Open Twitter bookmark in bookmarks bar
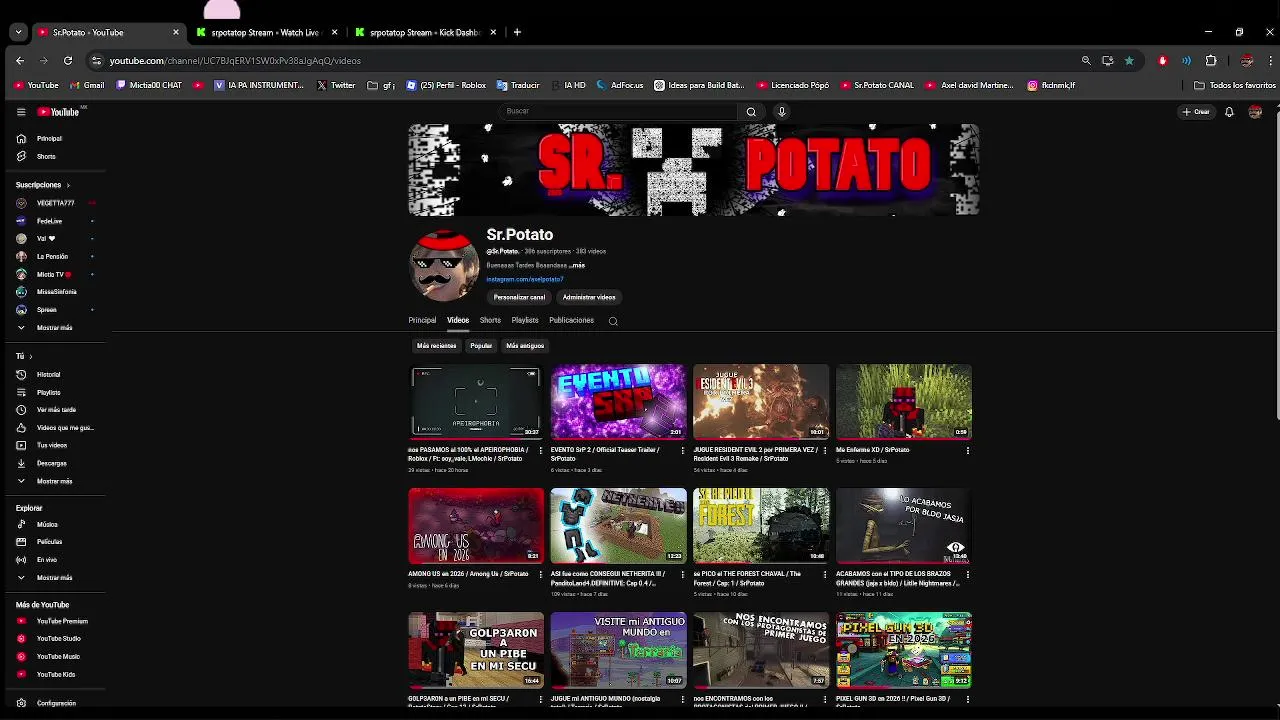 click(336, 85)
